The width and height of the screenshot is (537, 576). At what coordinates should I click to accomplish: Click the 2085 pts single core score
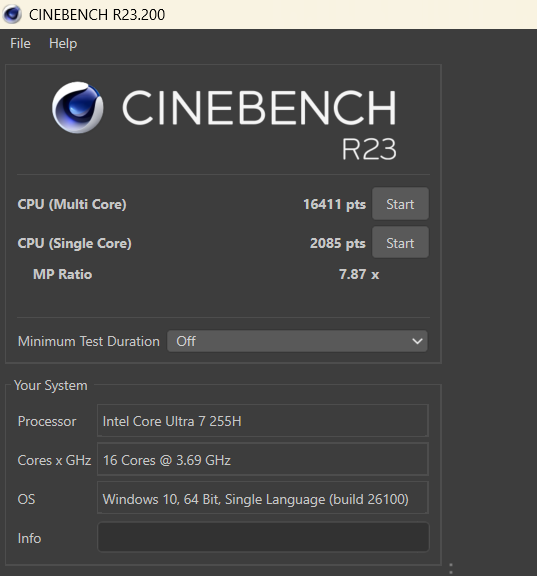[338, 243]
